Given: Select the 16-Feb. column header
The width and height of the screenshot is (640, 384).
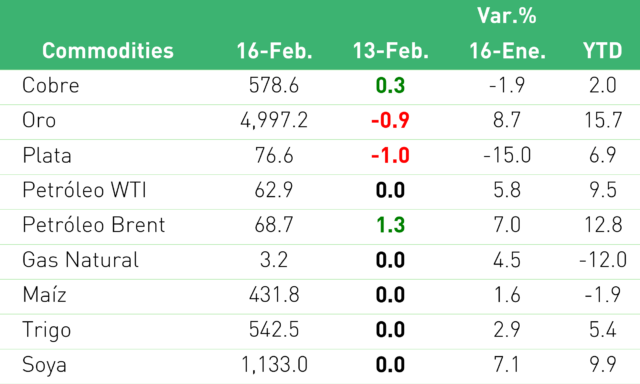Looking at the screenshot, I should tap(274, 51).
